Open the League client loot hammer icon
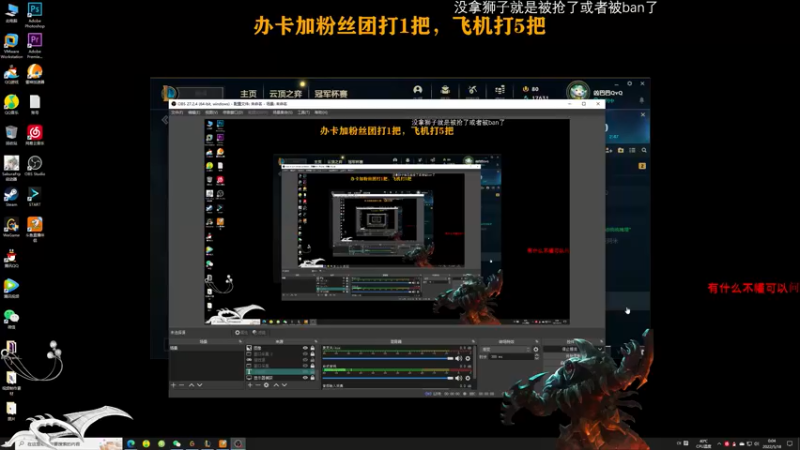This screenshot has height=450, width=800. (x=472, y=91)
